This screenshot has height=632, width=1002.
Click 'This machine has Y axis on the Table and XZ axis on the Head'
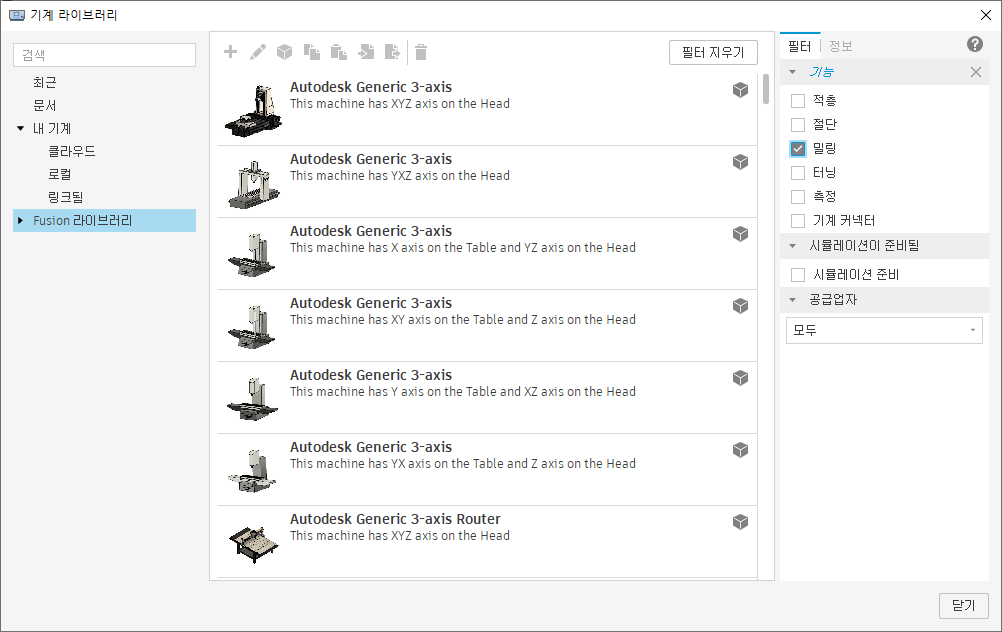(x=463, y=392)
